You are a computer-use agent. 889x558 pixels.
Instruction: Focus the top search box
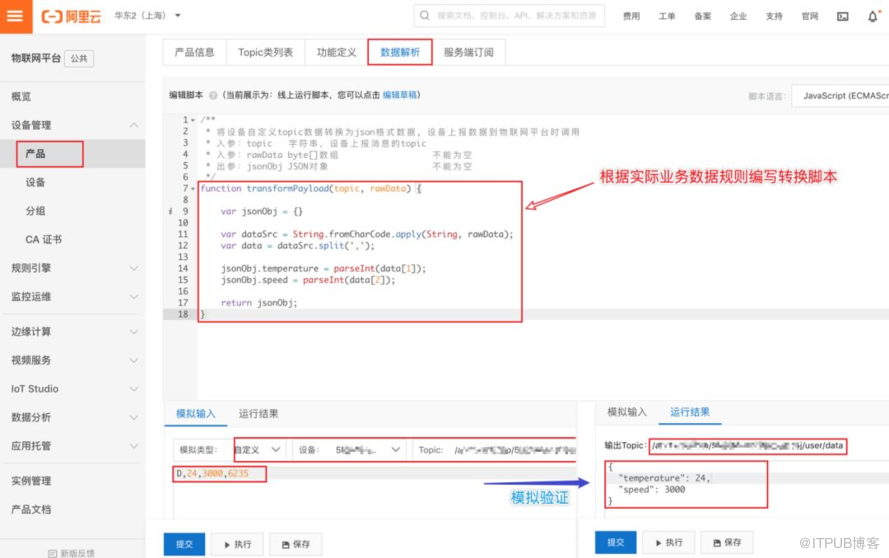pos(509,16)
